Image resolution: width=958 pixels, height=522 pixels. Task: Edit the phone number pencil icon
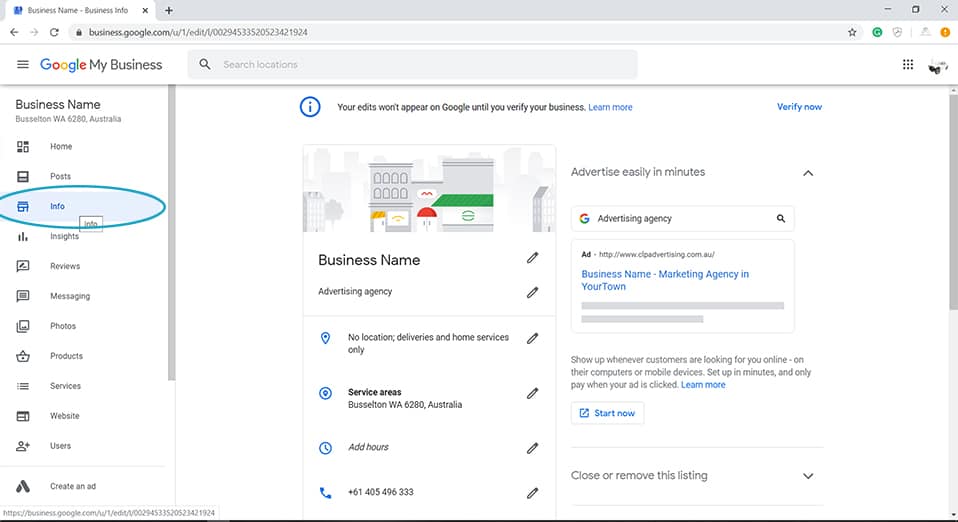click(x=532, y=493)
